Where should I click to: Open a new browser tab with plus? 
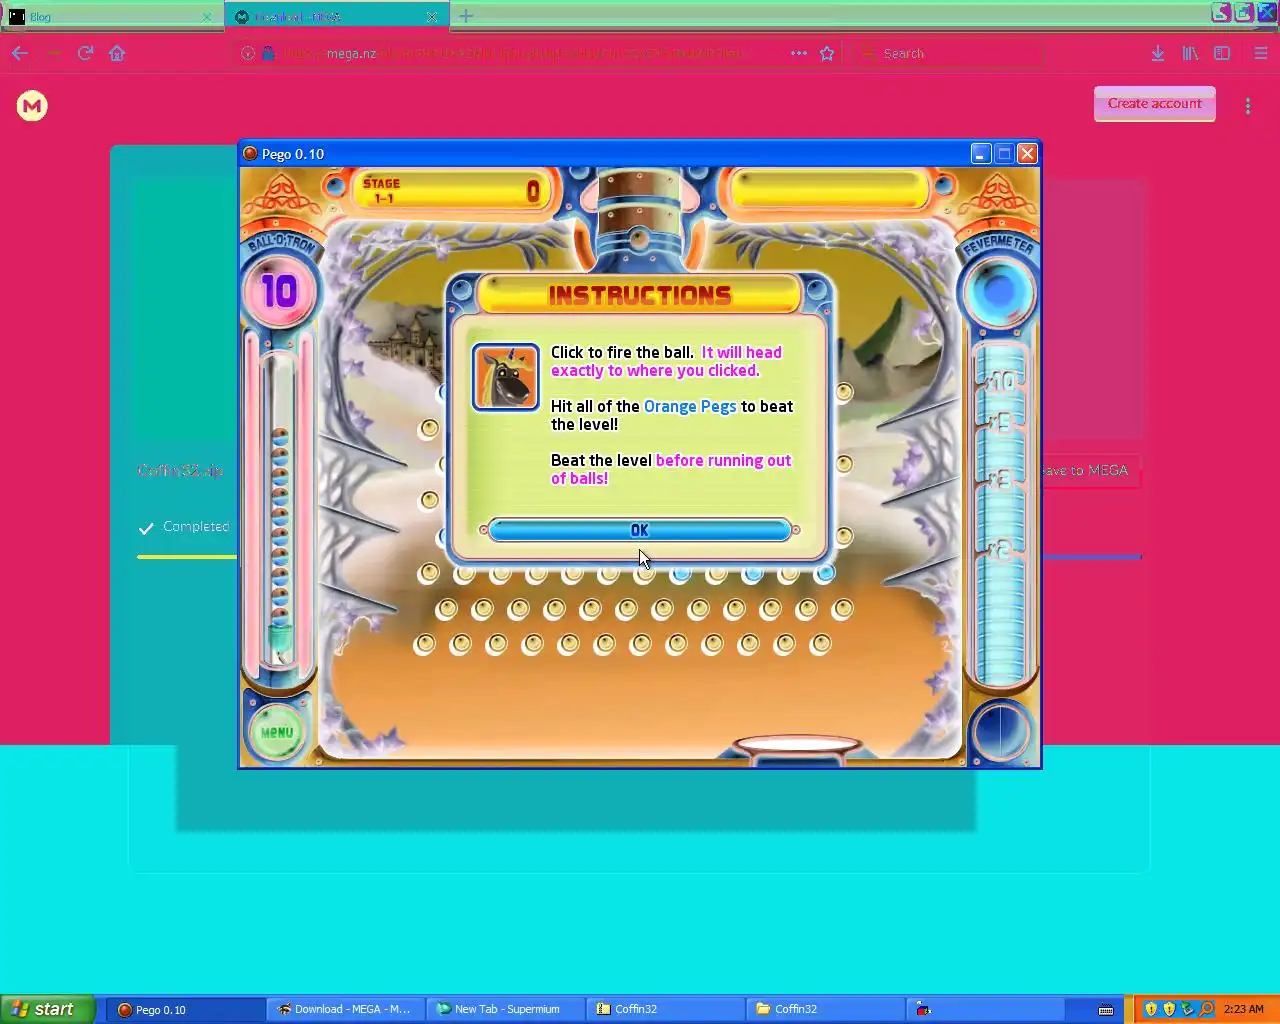coord(466,16)
